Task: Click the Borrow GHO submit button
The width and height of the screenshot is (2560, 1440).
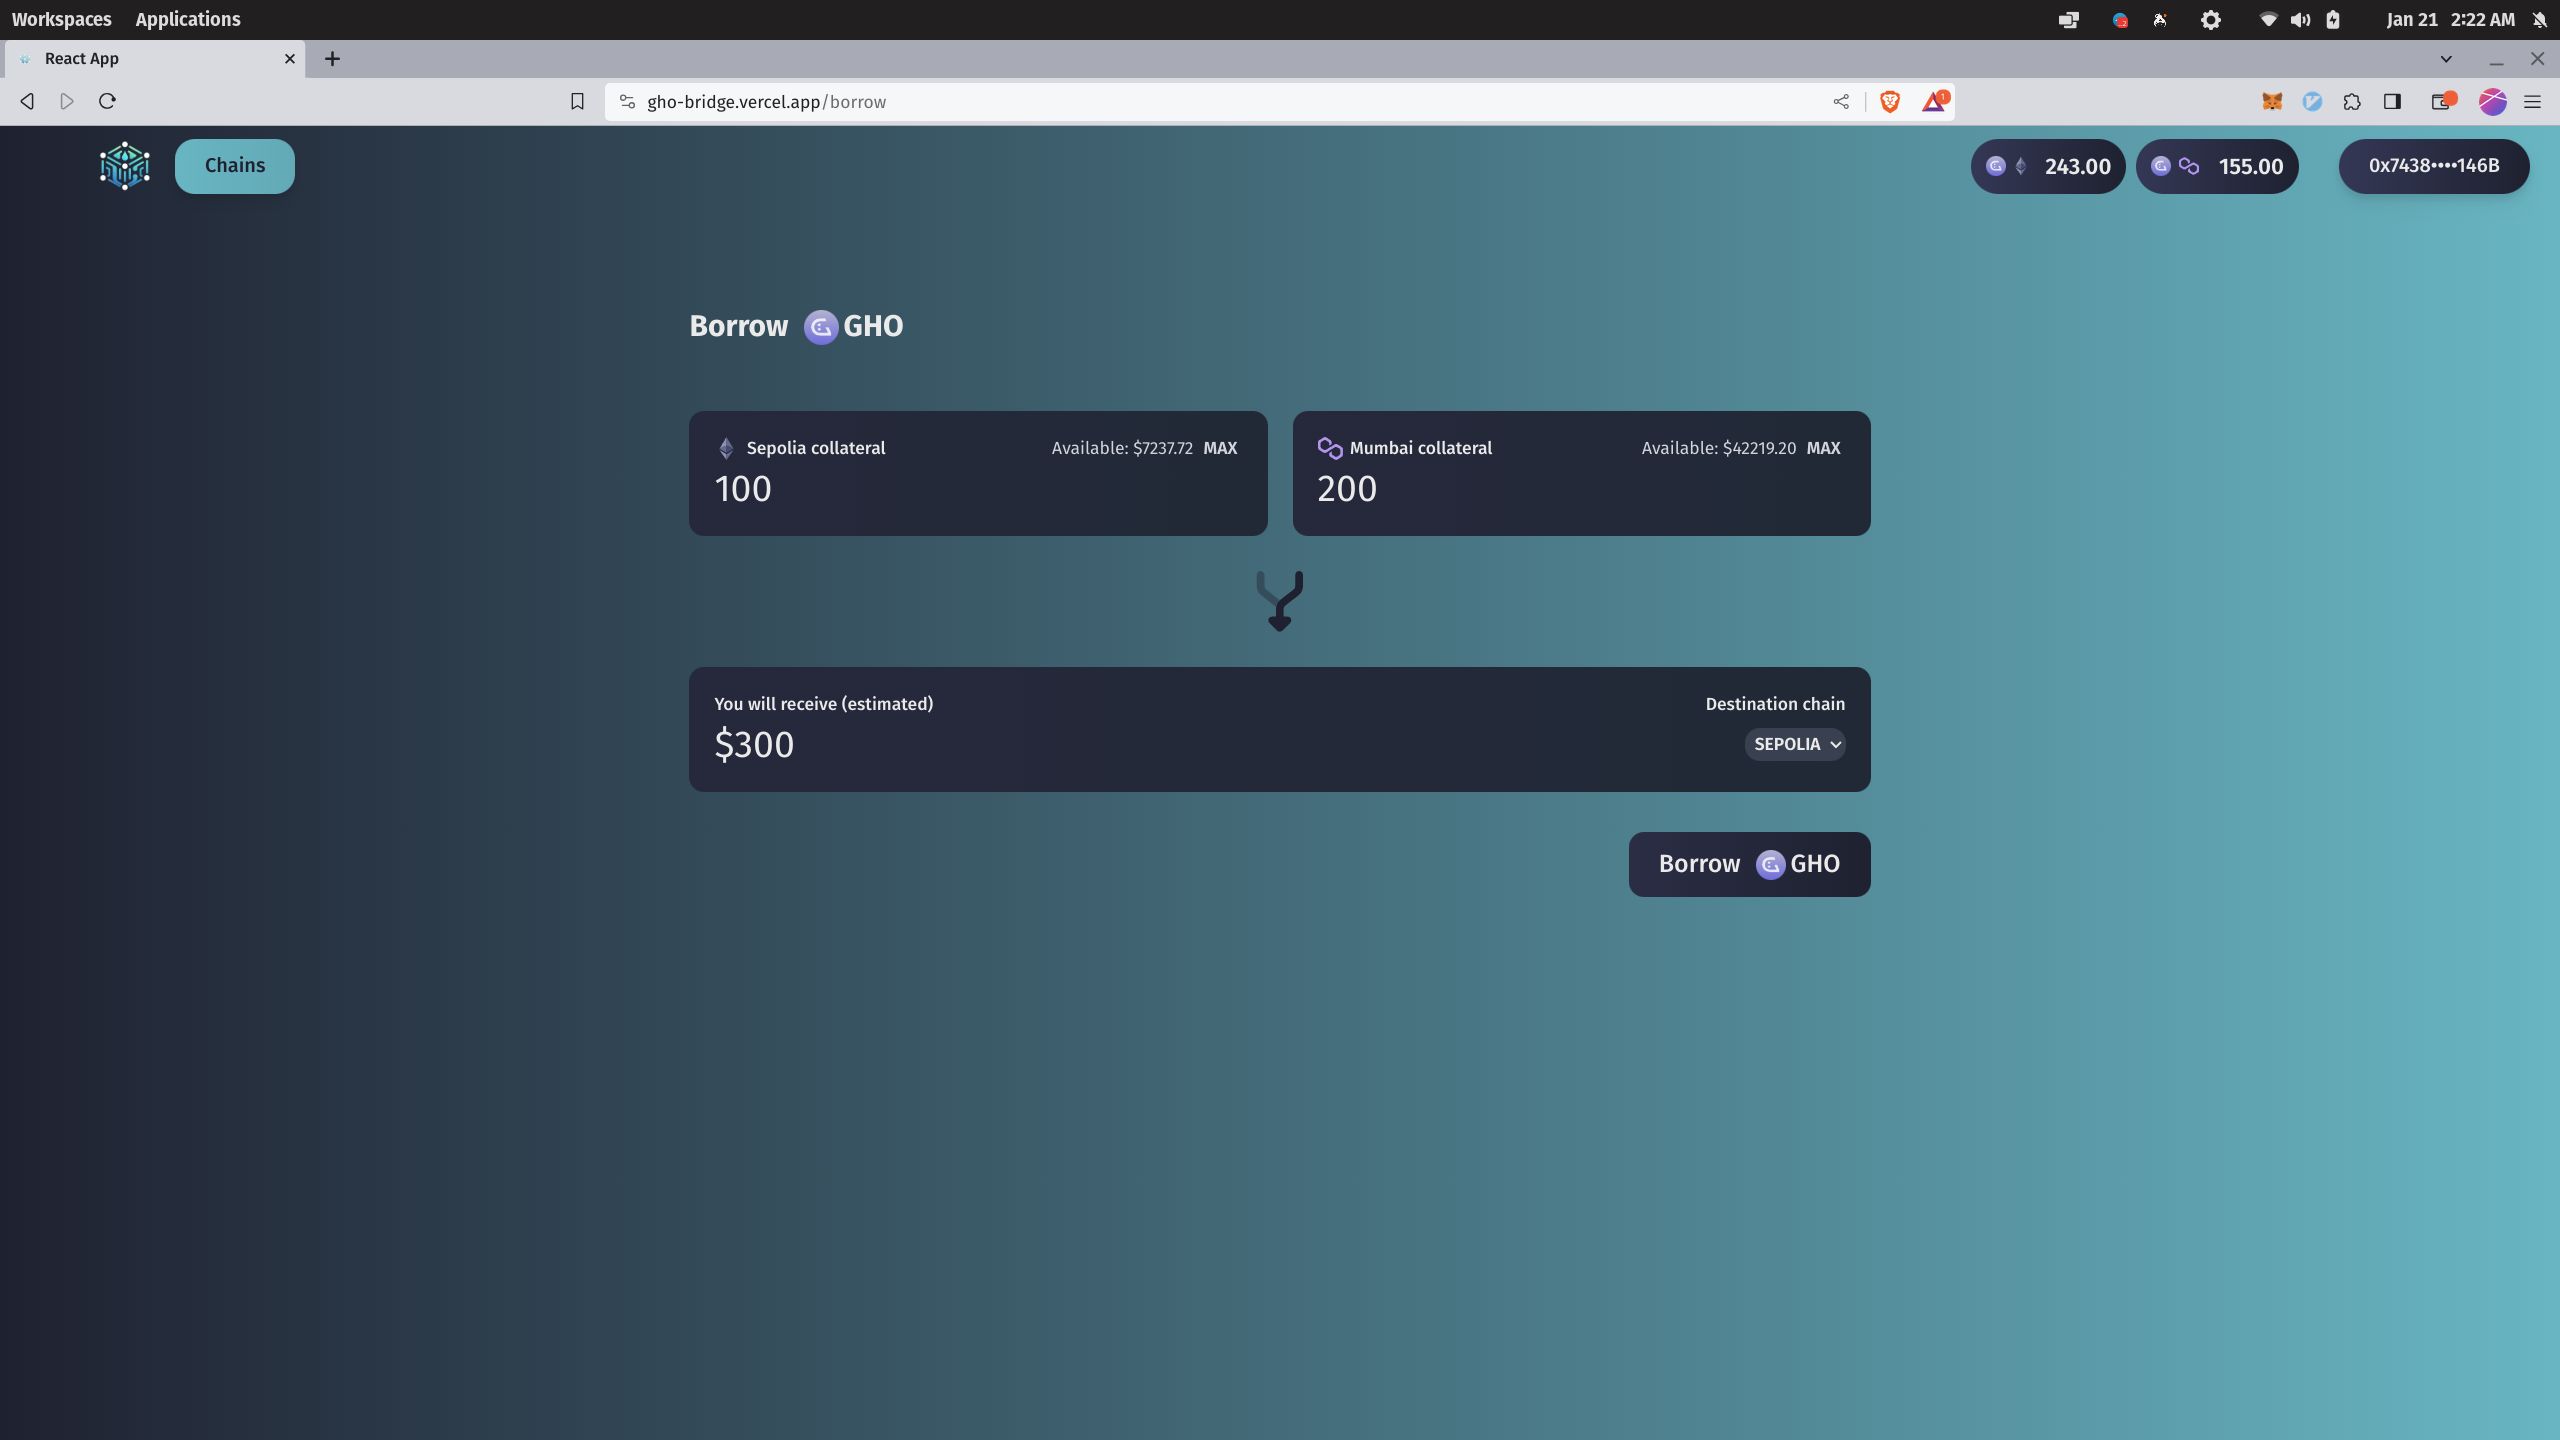Action: (x=1749, y=864)
